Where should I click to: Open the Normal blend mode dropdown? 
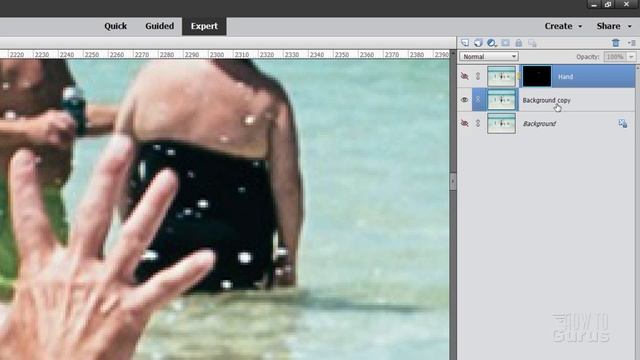point(489,56)
